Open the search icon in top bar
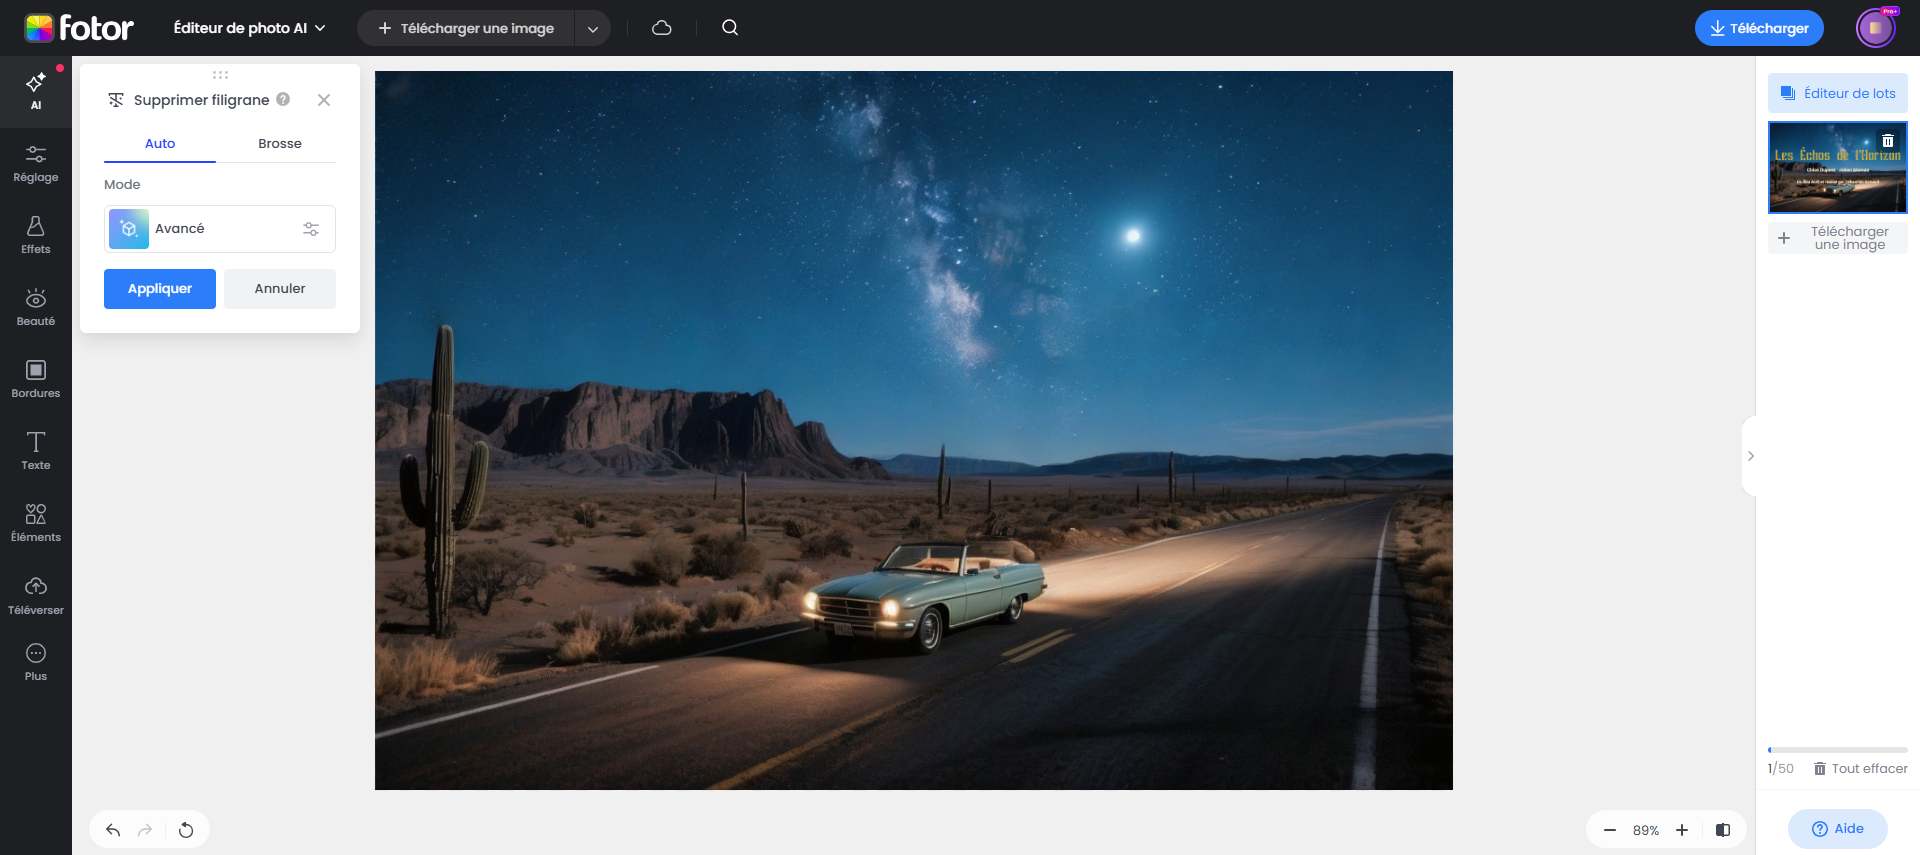The image size is (1920, 855). click(730, 28)
